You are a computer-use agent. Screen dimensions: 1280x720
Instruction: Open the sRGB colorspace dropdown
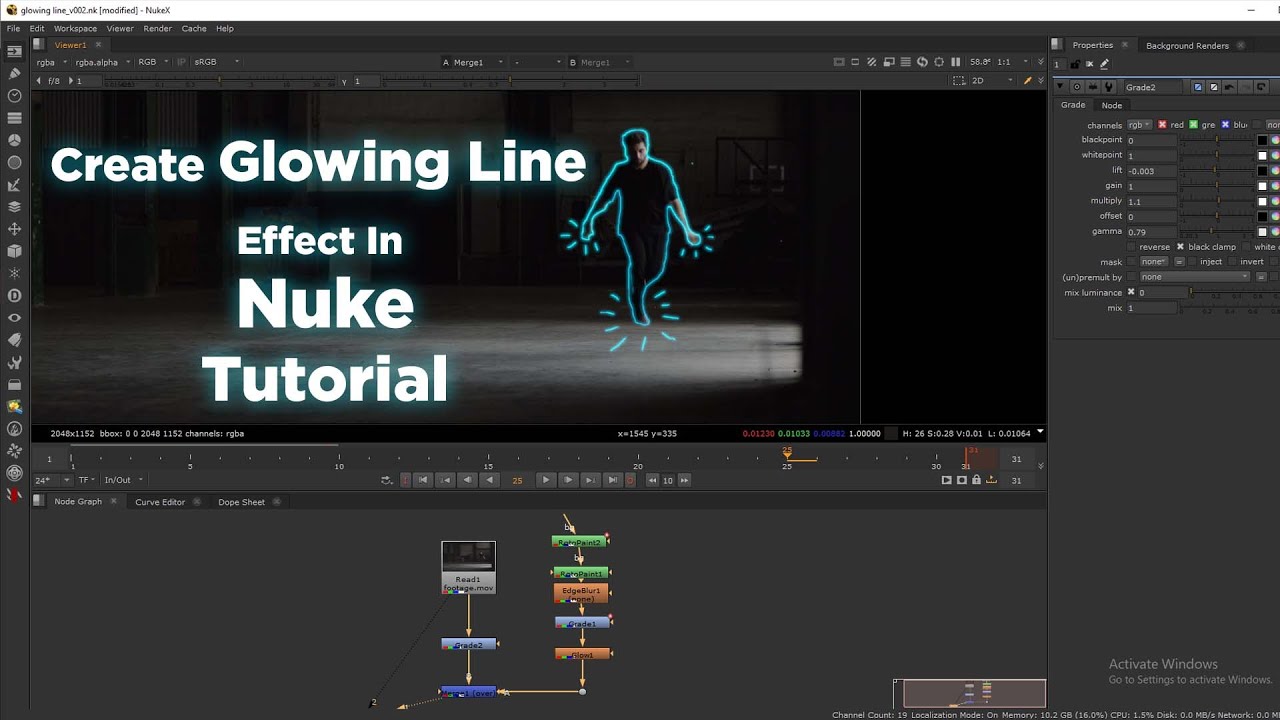coord(216,62)
